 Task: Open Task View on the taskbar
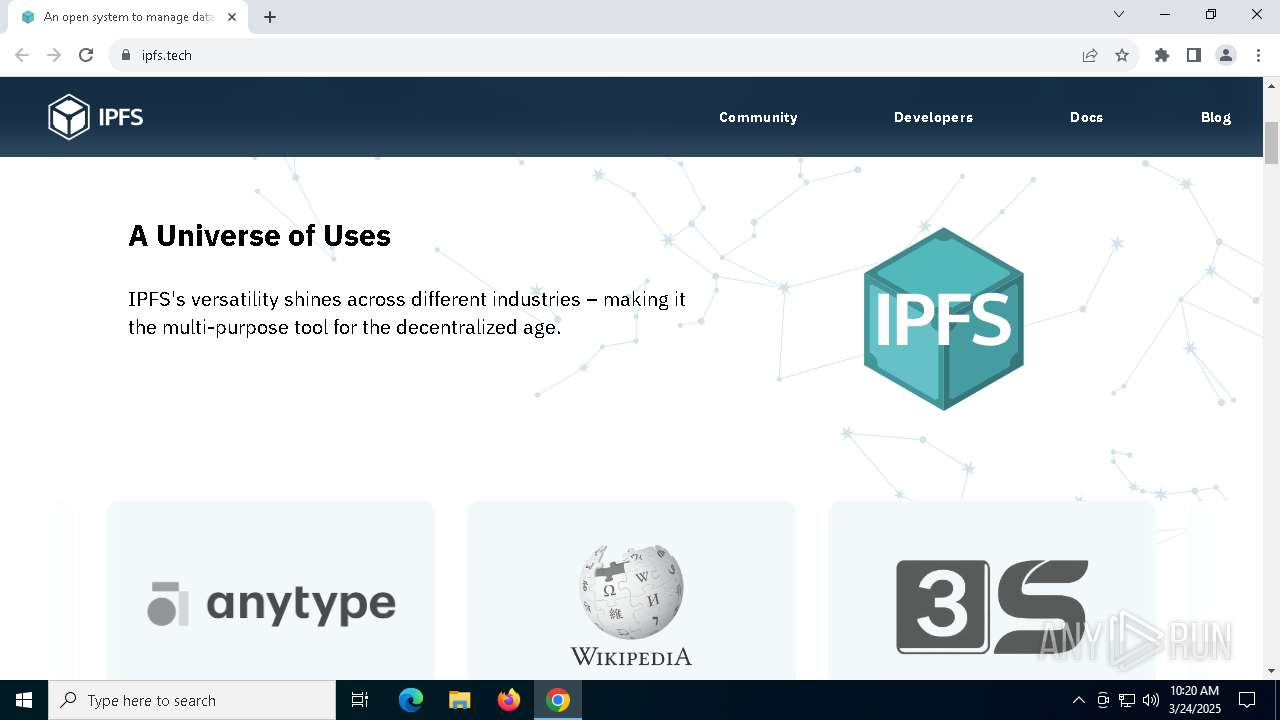(360, 700)
